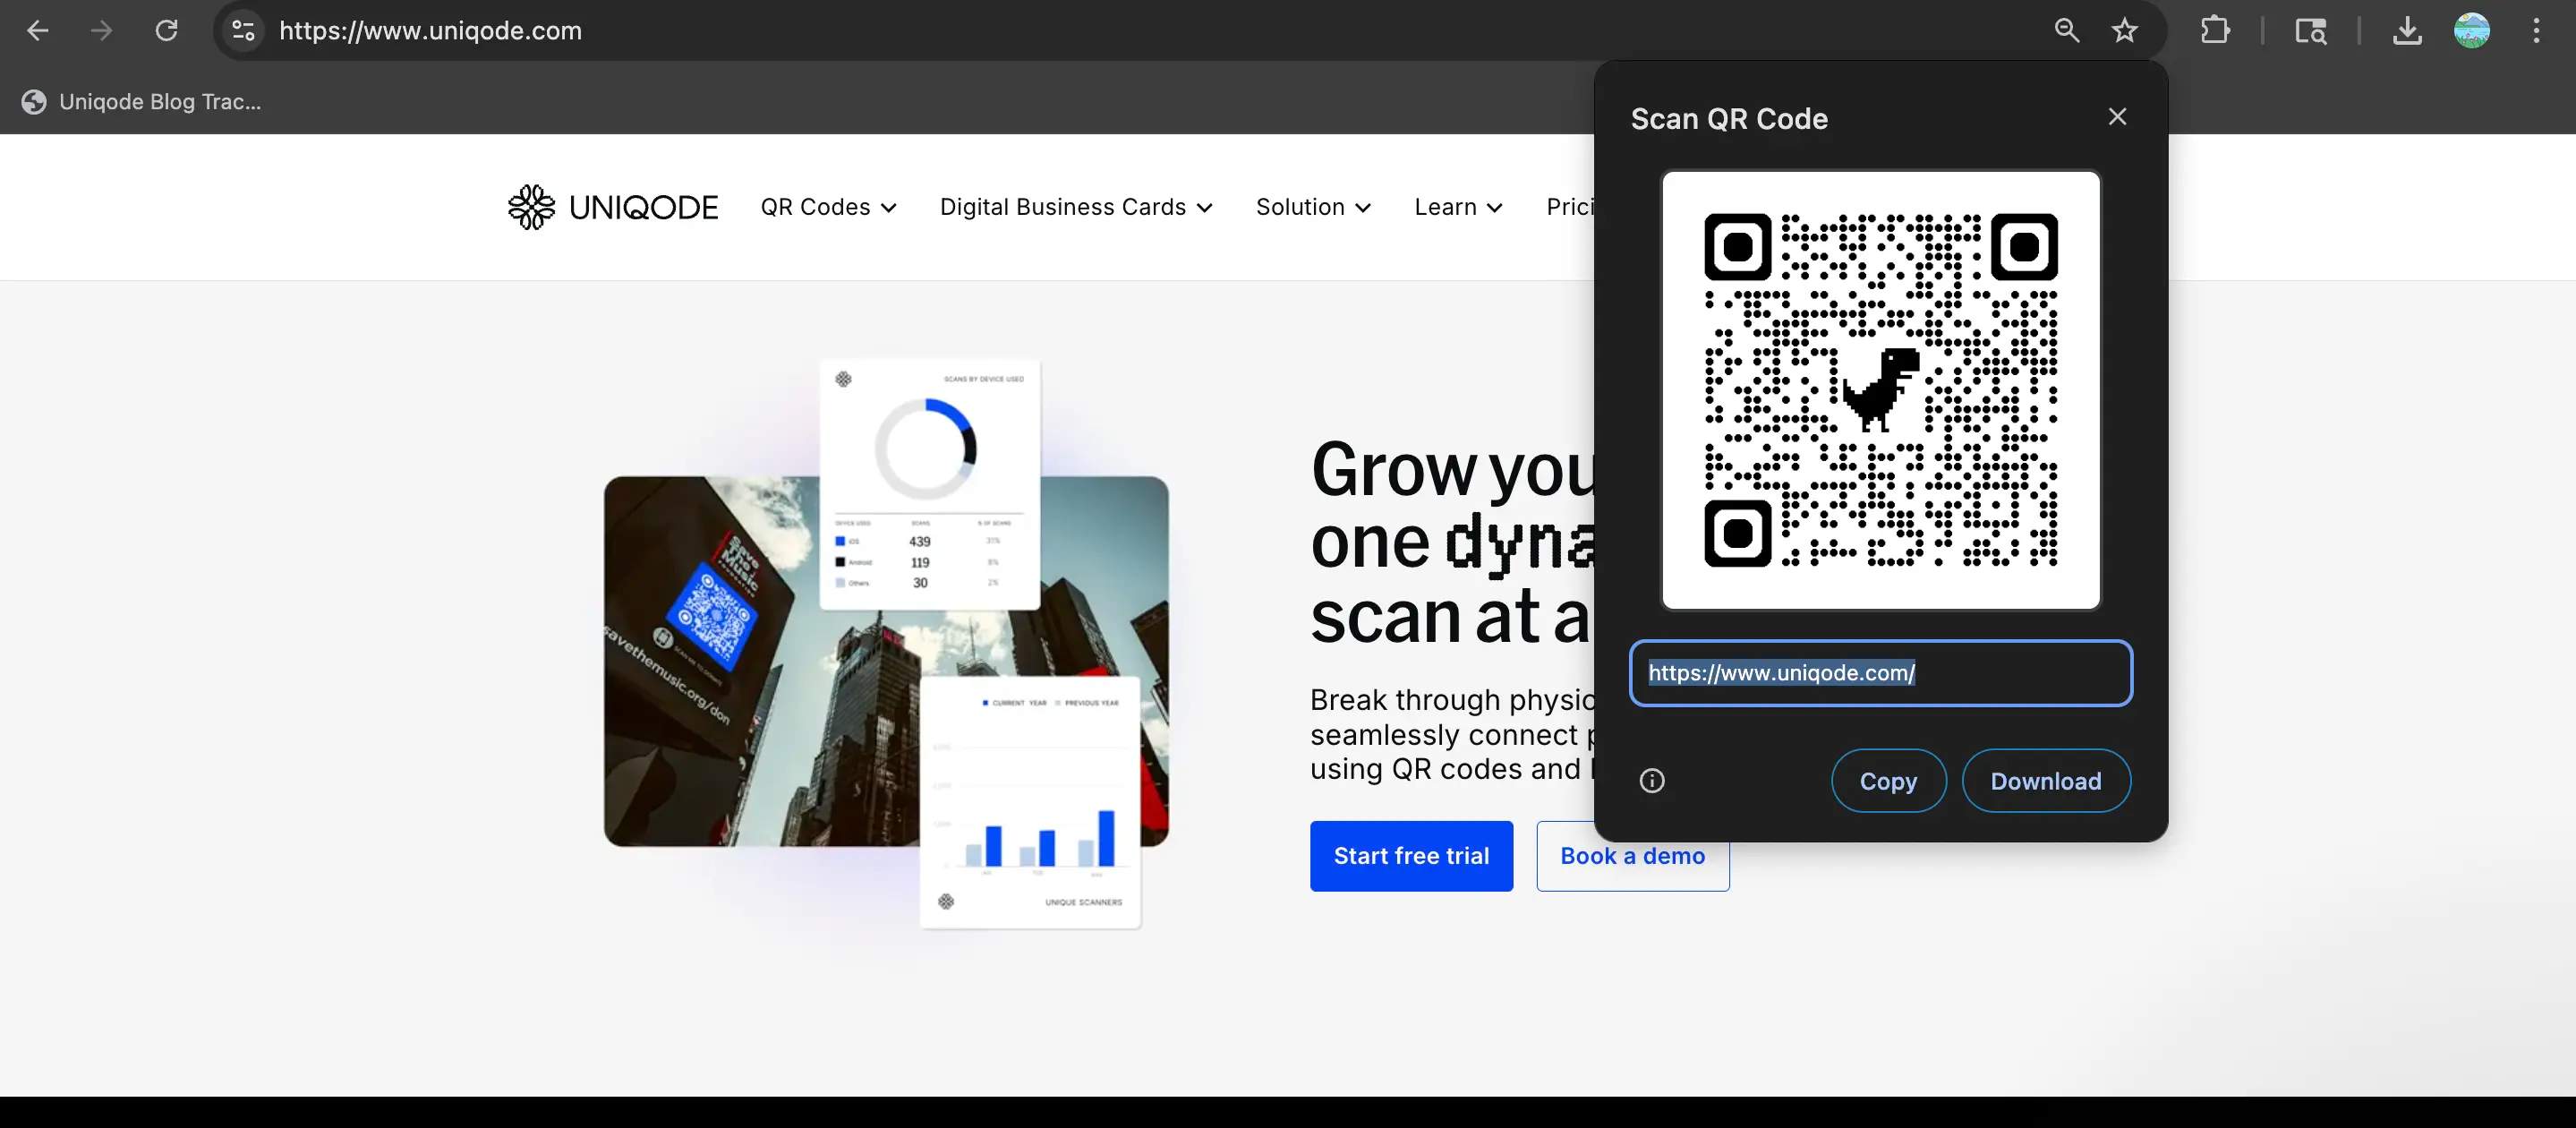
Task: Open the extensions puzzle icon
Action: [2215, 31]
